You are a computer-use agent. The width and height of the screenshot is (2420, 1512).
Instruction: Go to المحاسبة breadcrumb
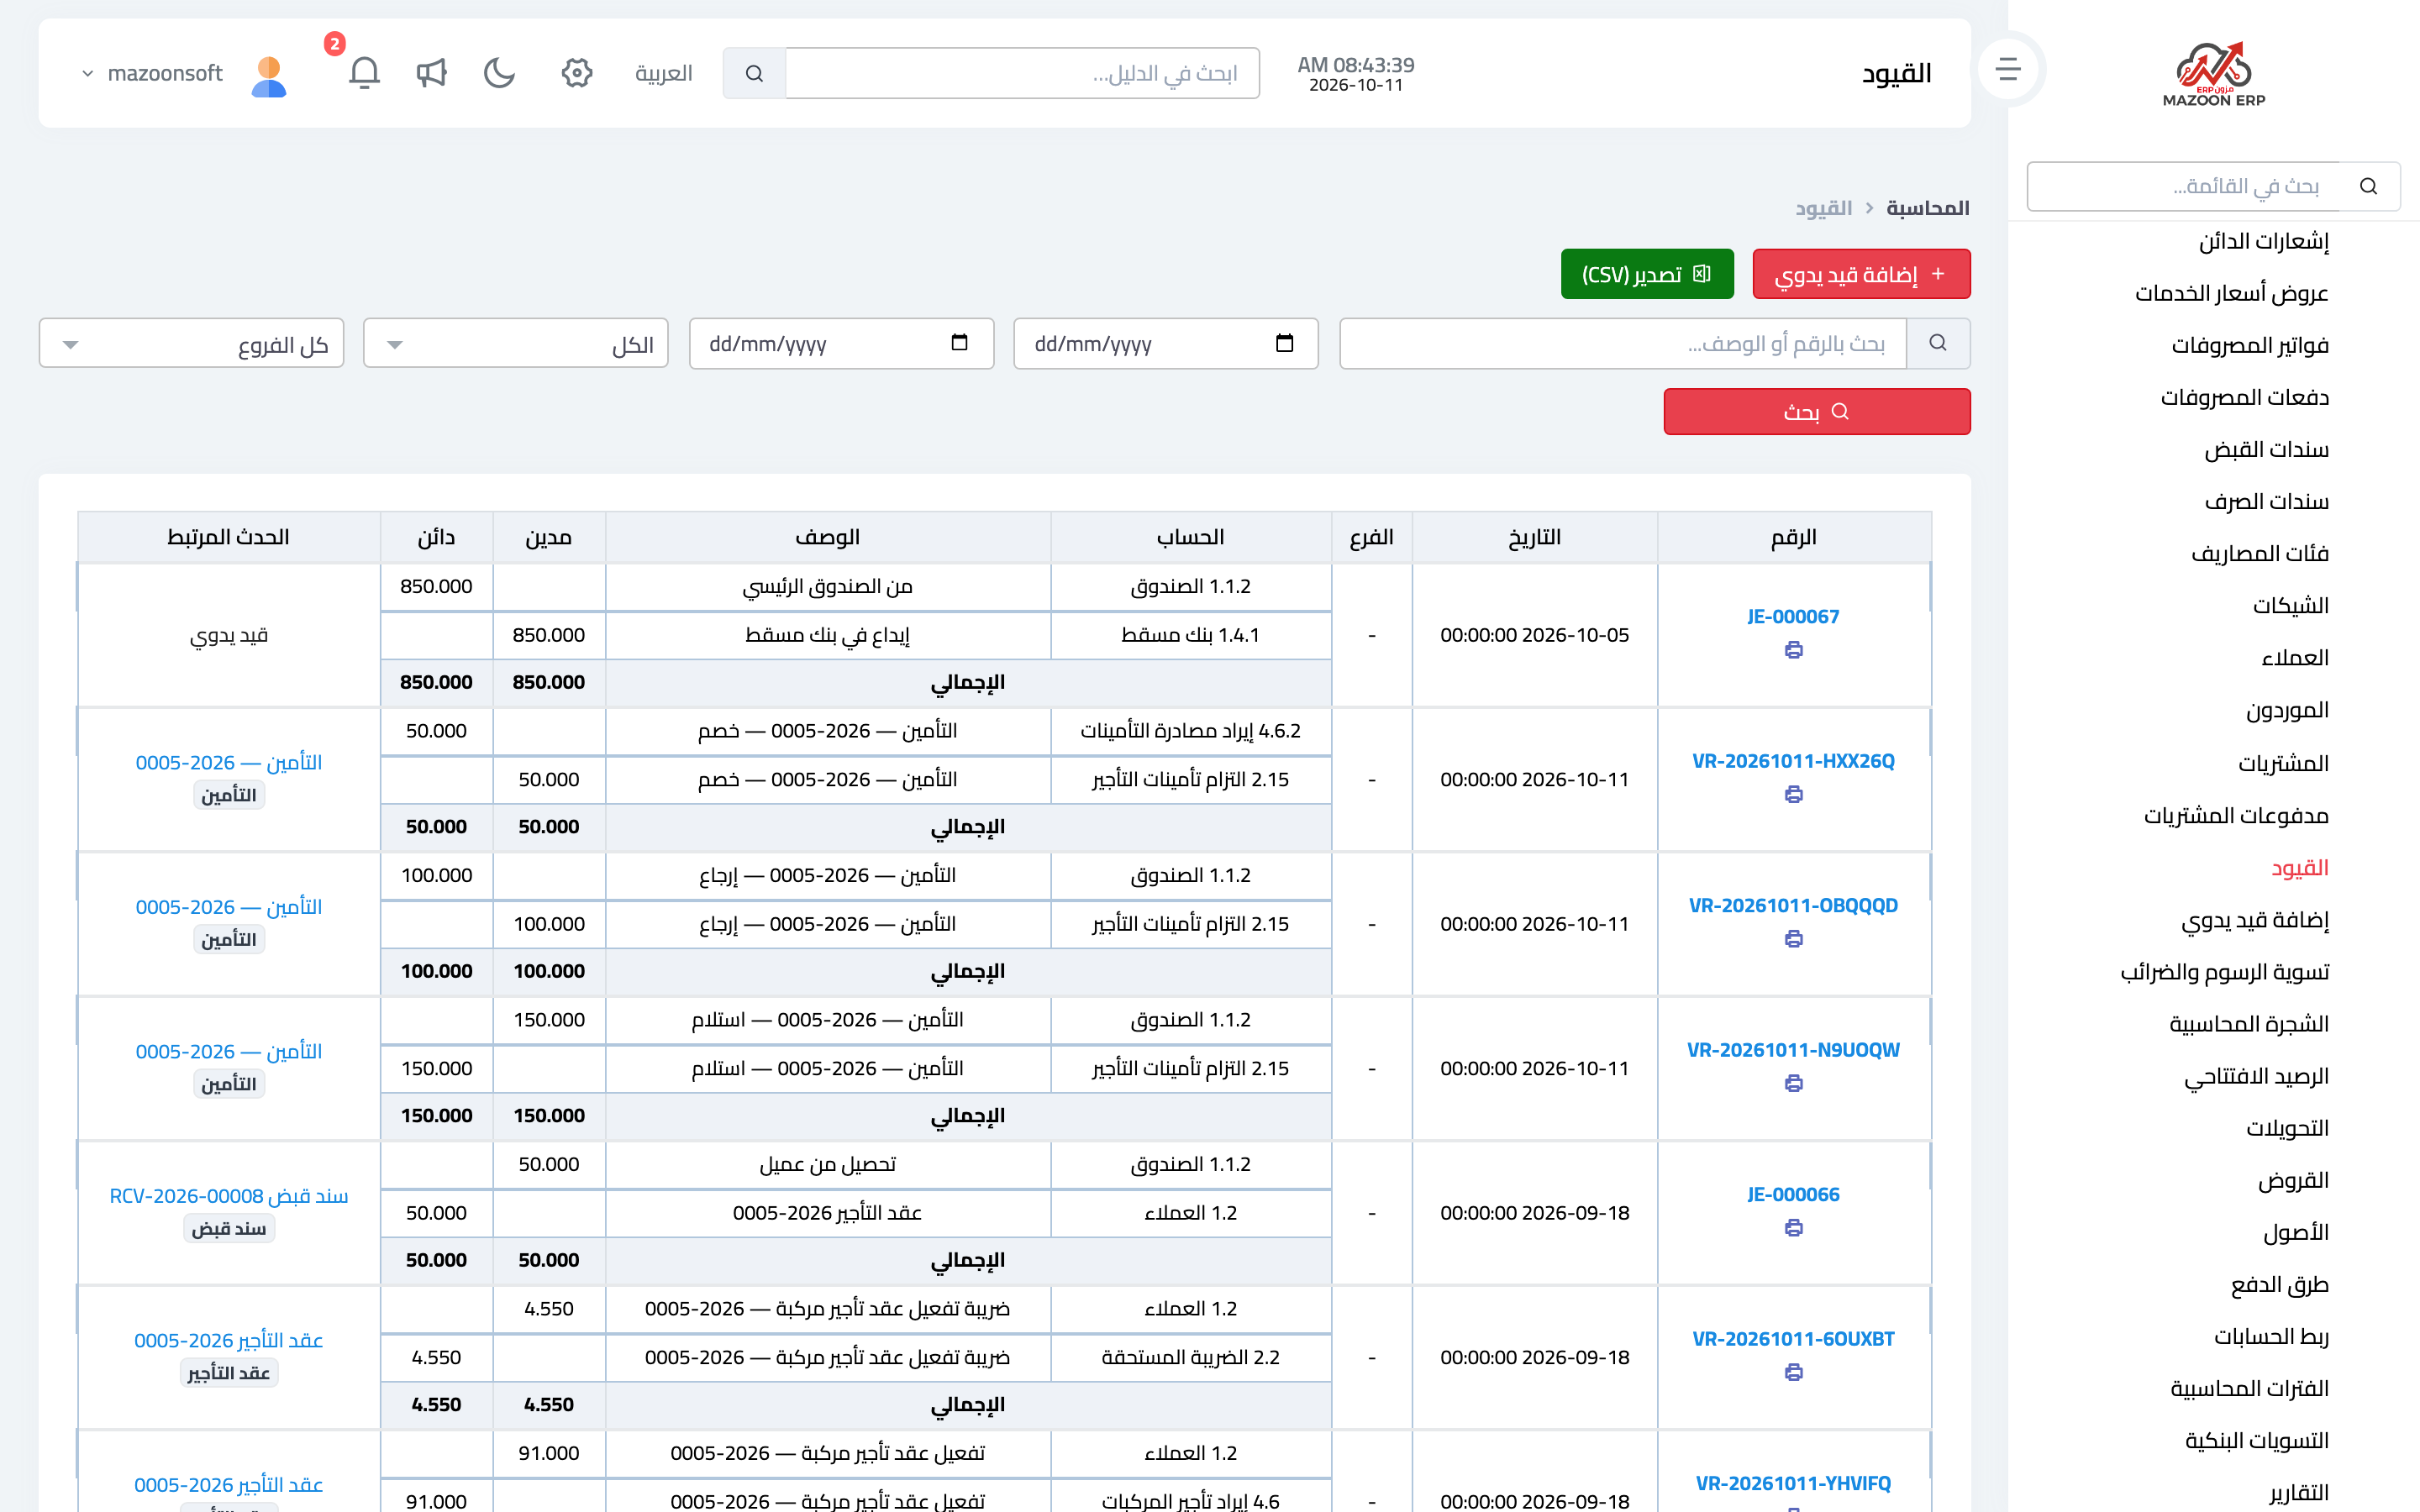coord(1927,208)
